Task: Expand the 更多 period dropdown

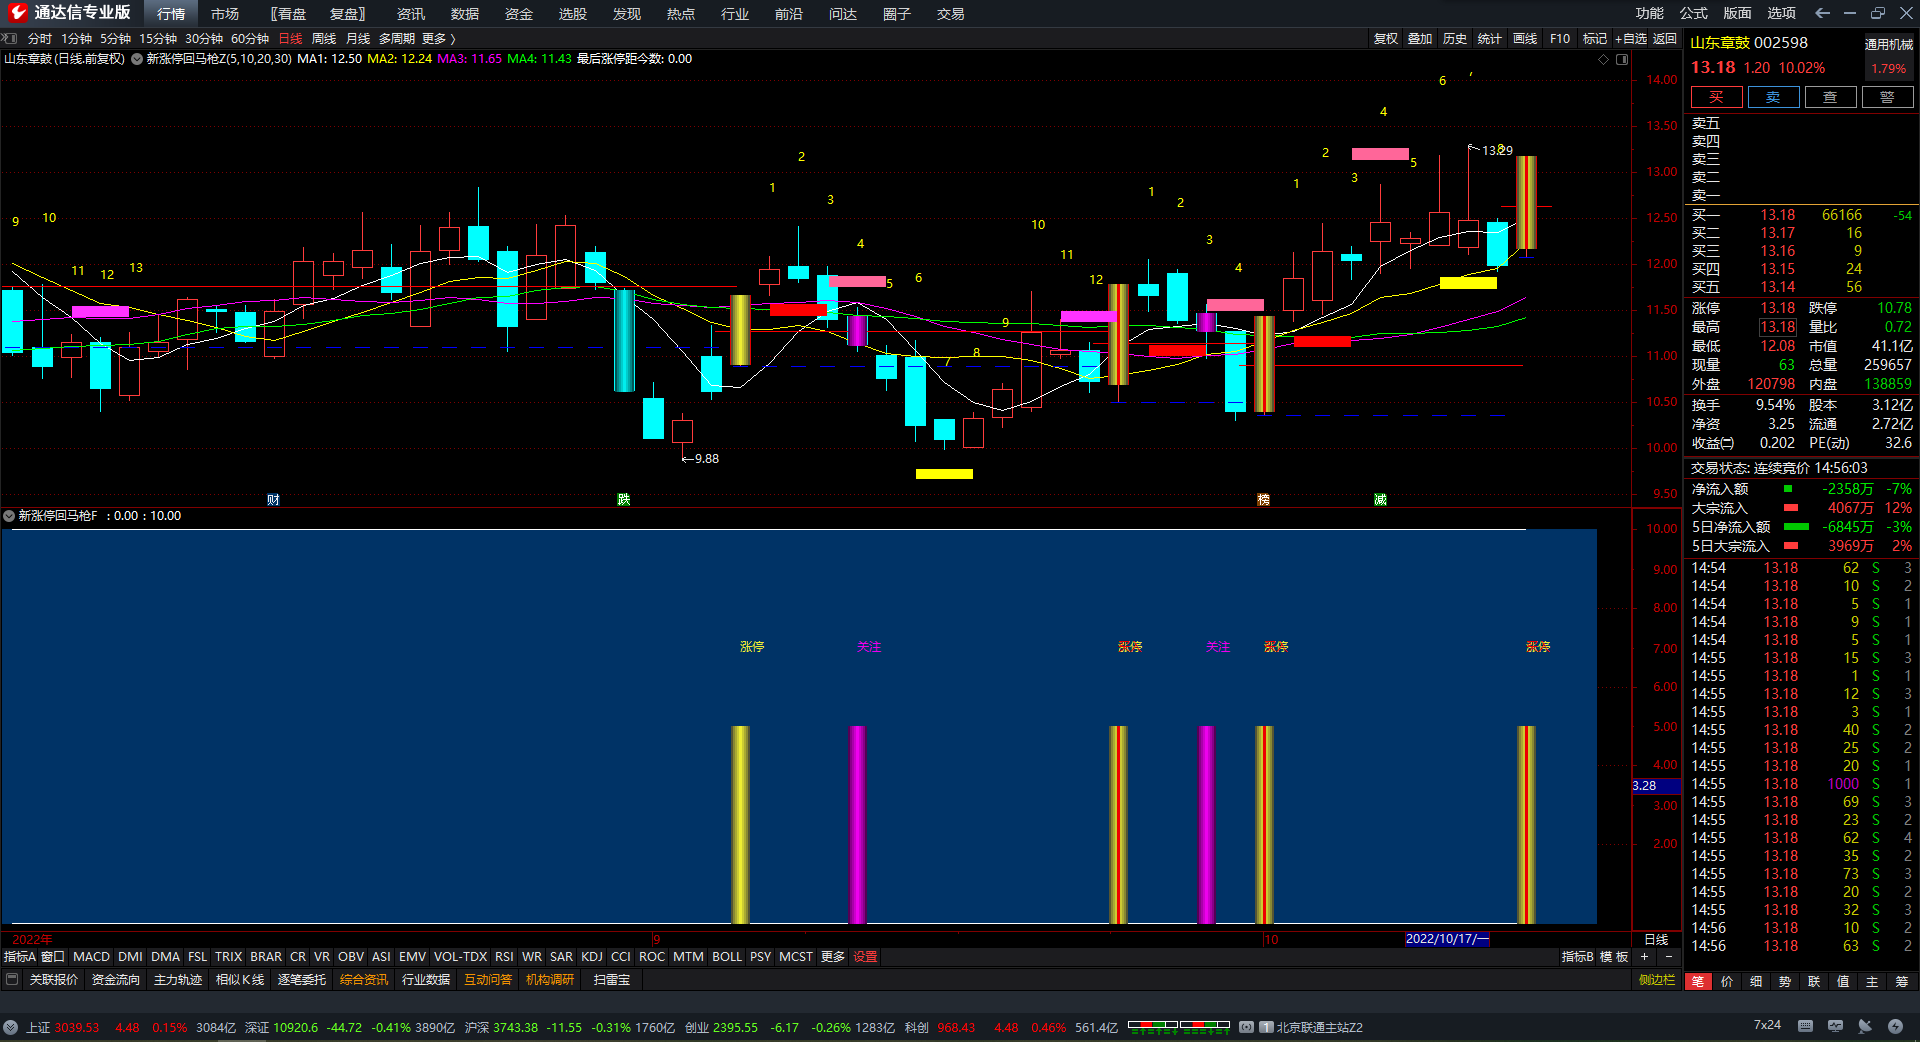Action: click(x=438, y=38)
